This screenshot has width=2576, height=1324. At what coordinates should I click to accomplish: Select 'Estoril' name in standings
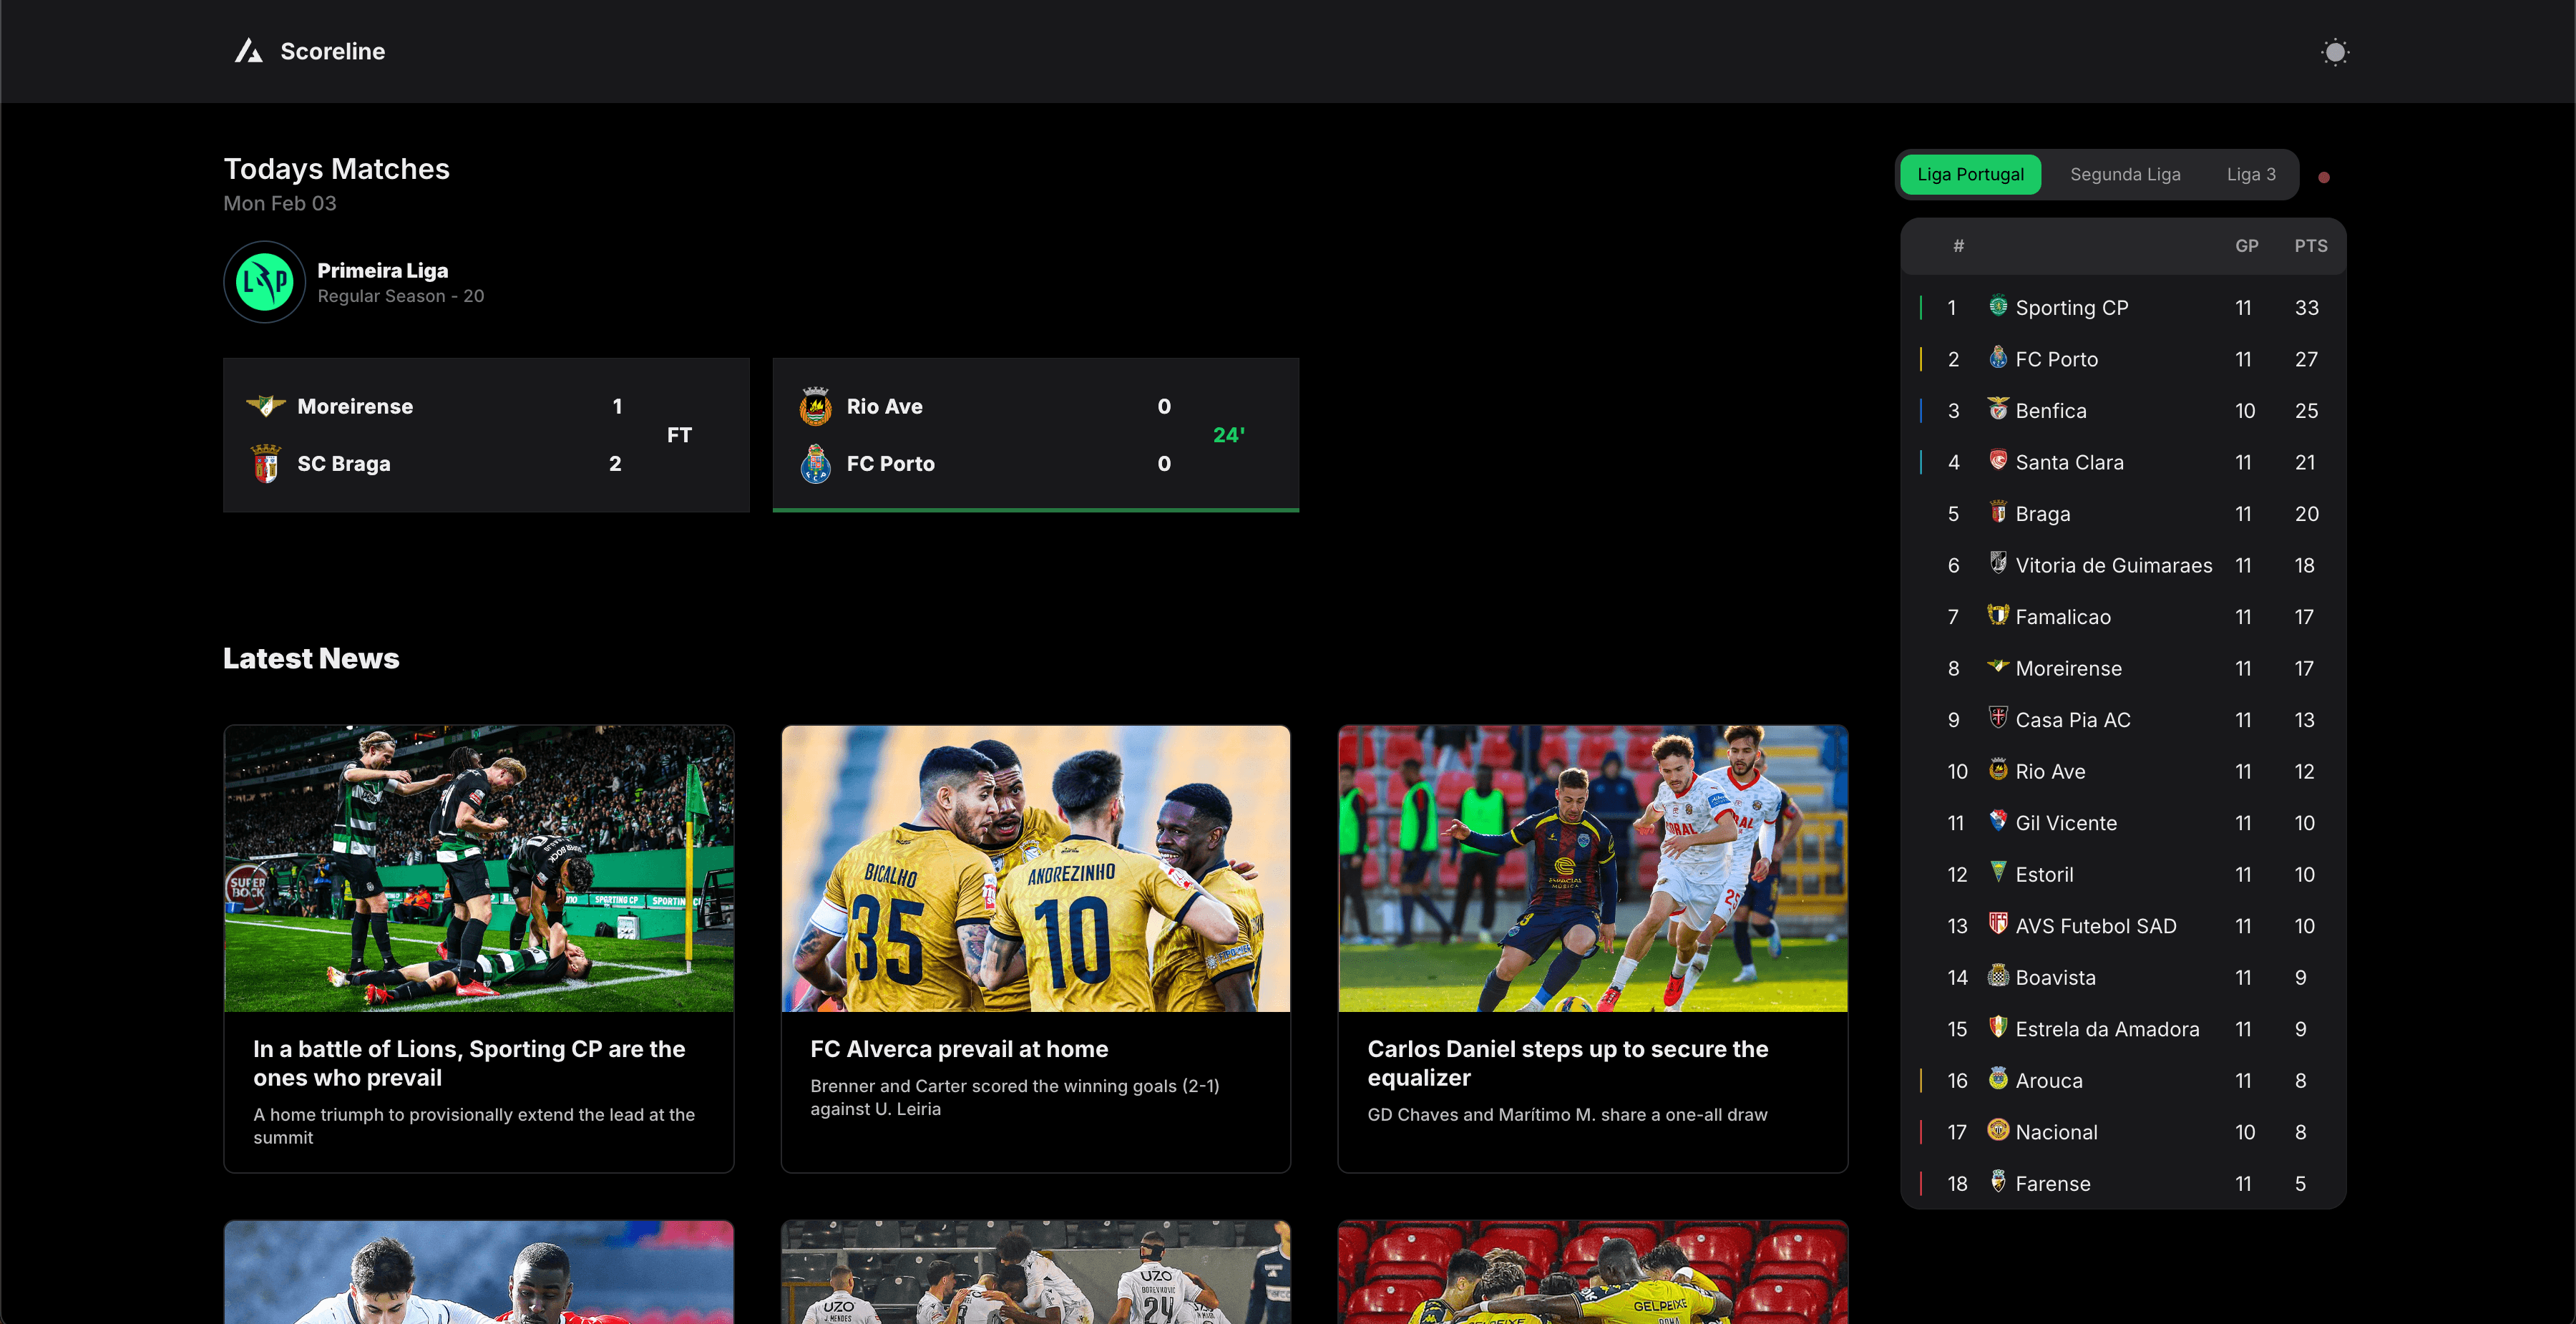click(2044, 875)
